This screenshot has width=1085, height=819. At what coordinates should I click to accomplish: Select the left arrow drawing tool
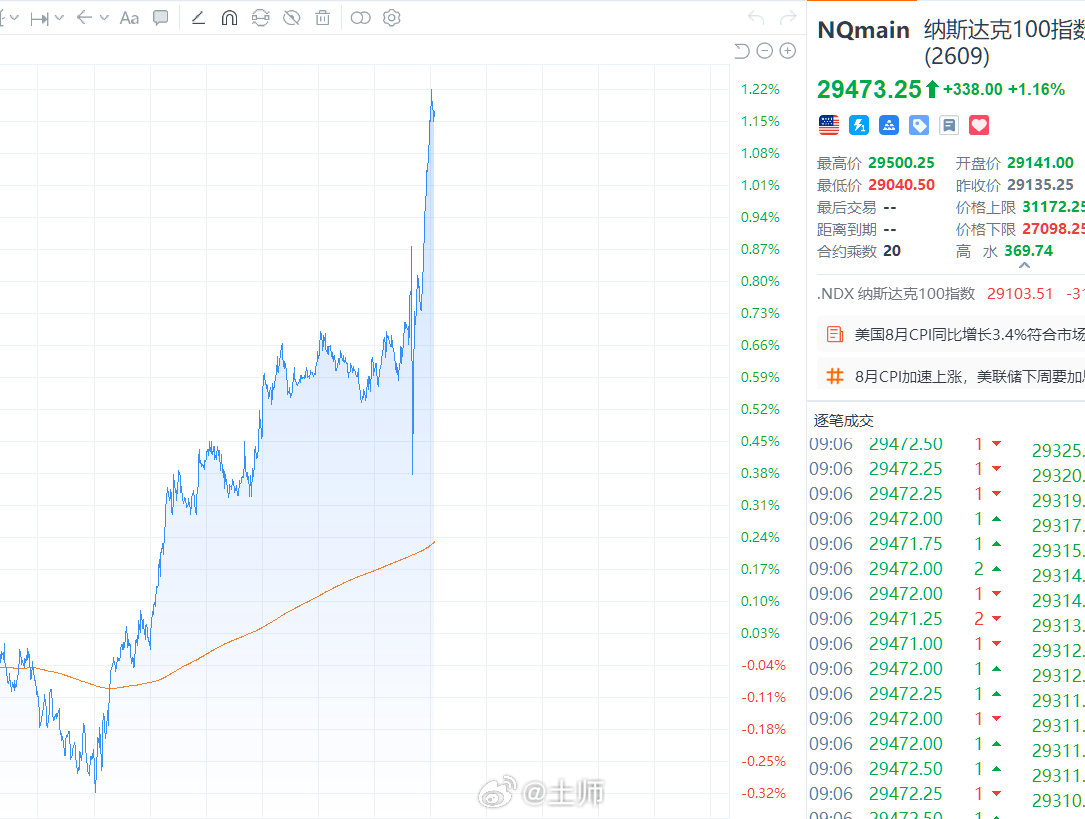(x=84, y=18)
